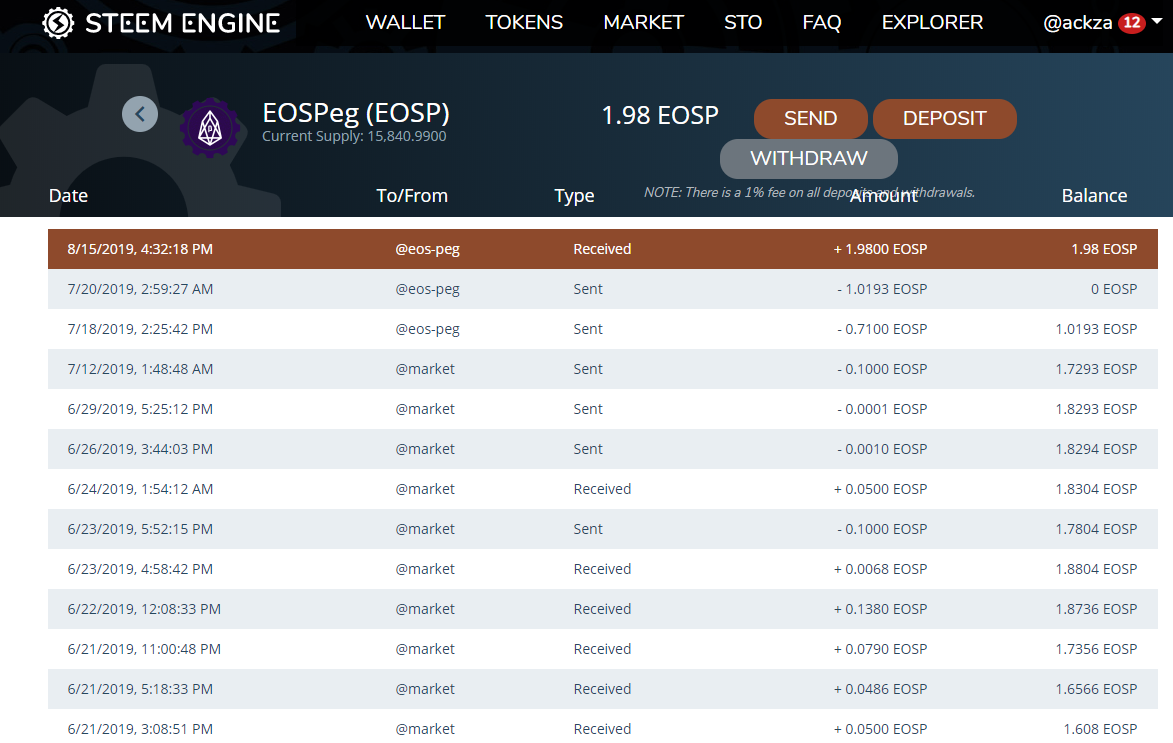Click the @ackza username

click(x=1077, y=23)
